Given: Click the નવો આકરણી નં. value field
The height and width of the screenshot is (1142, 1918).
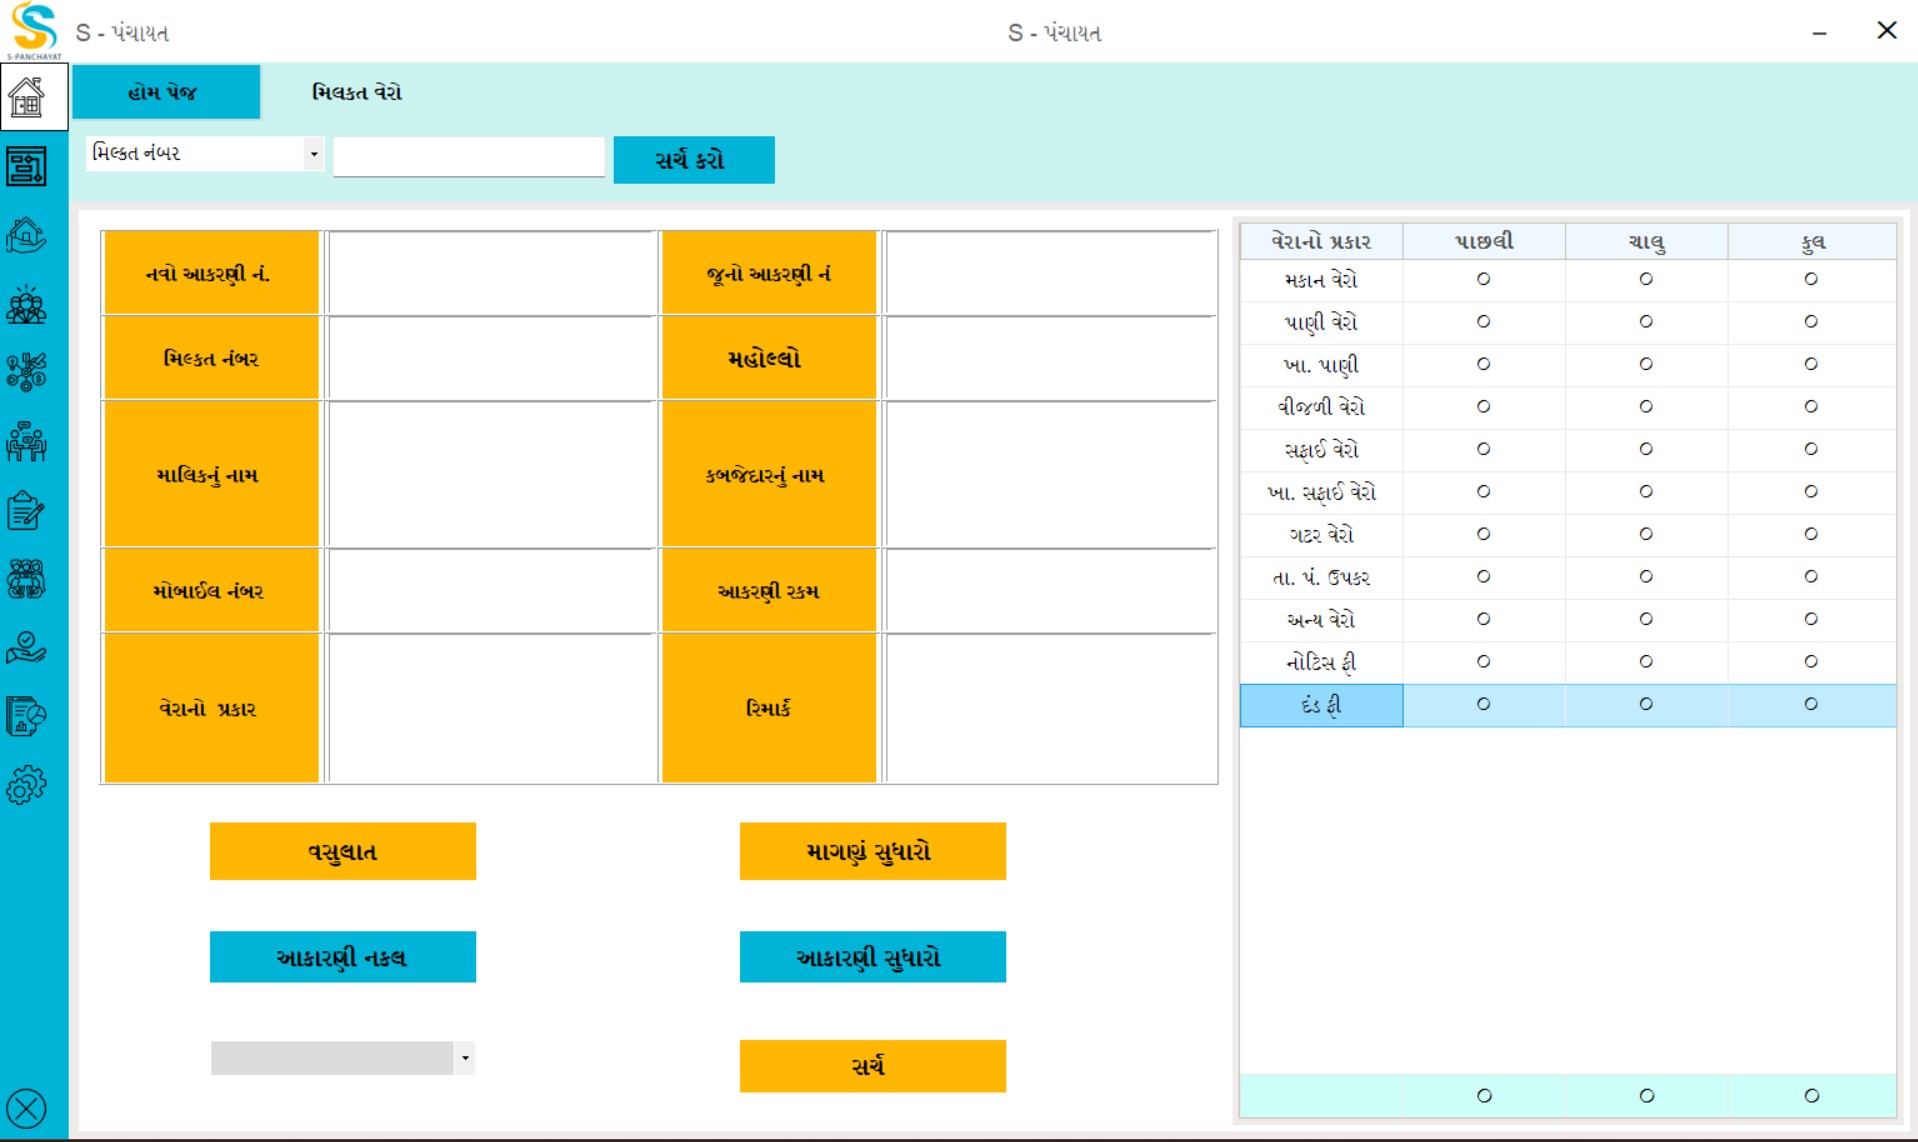Looking at the screenshot, I should point(491,274).
